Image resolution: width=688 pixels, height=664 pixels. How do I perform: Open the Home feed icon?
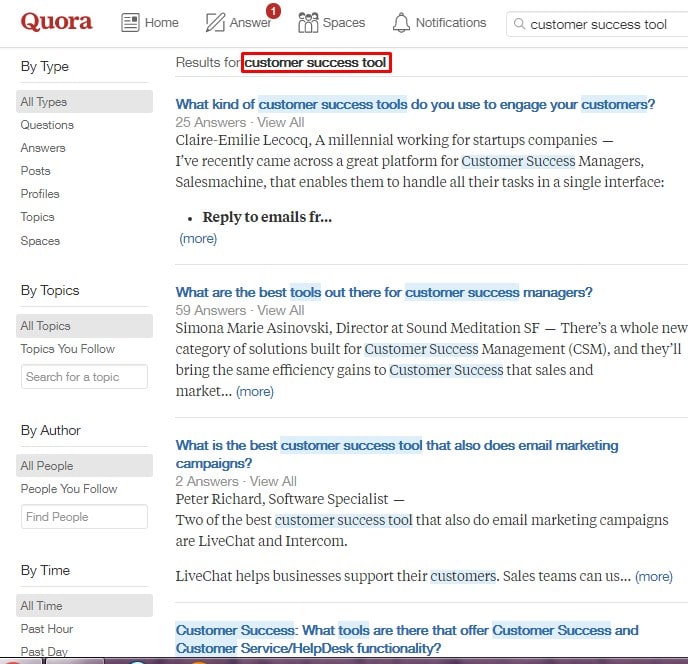130,22
